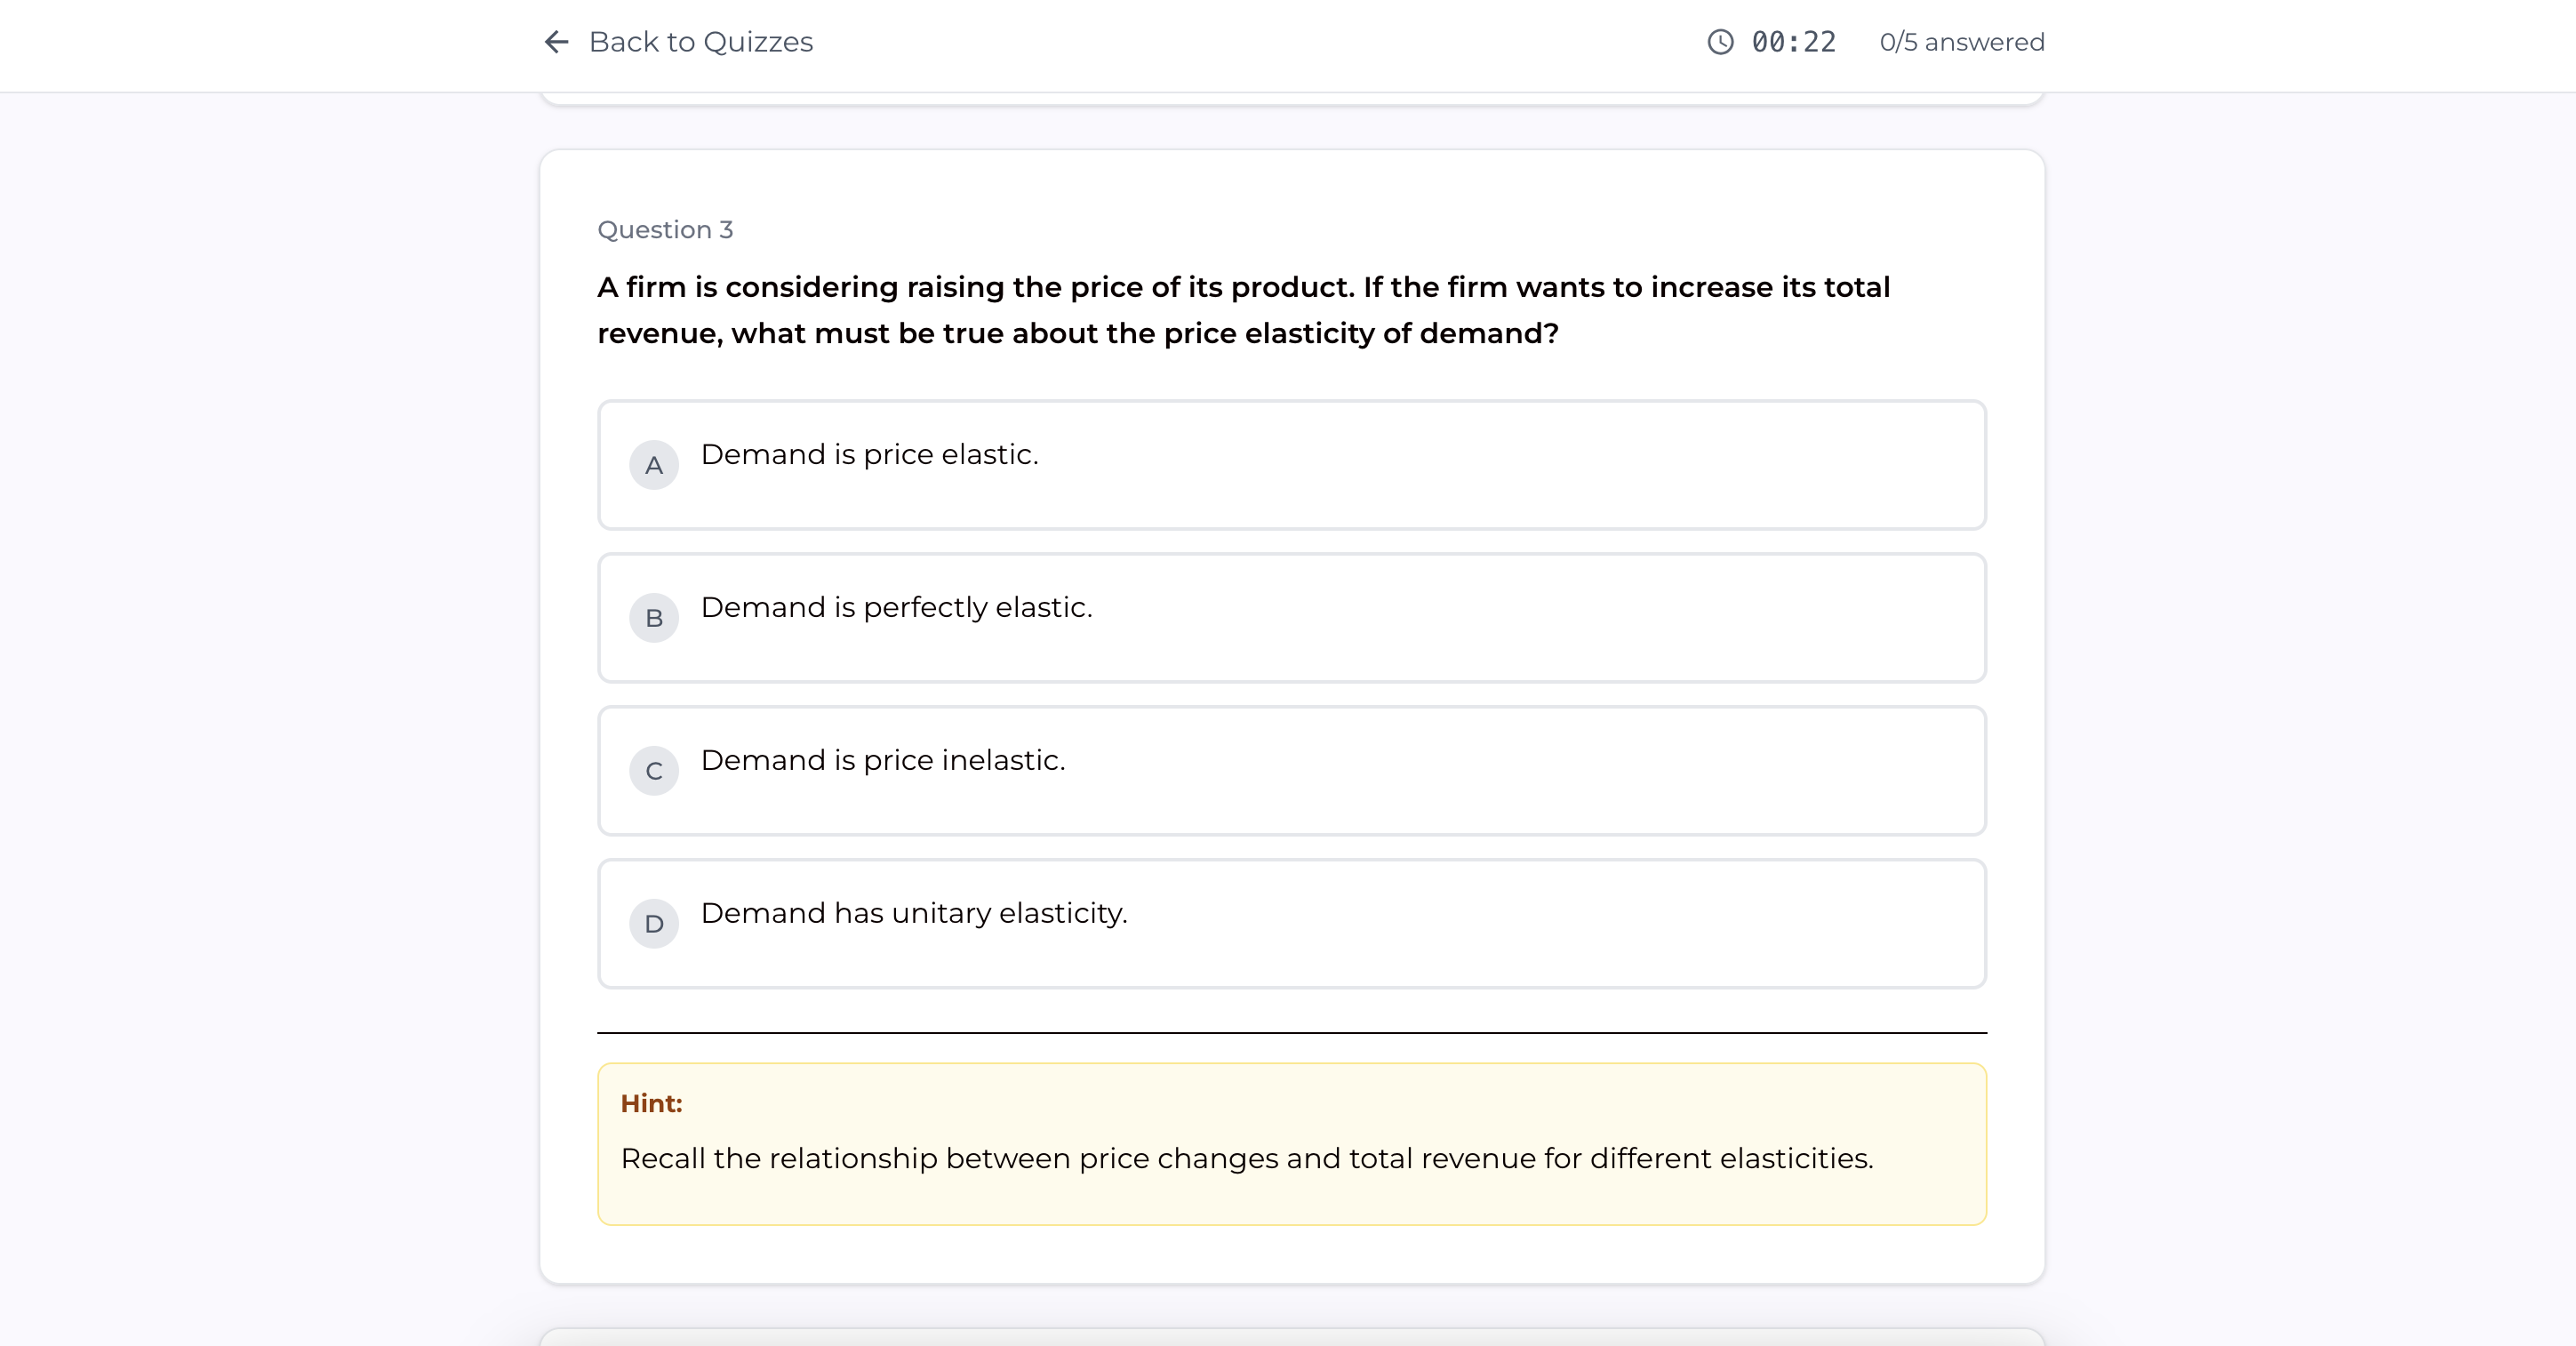2576x1346 pixels.
Task: Expand the Hint section
Action: tap(651, 1104)
